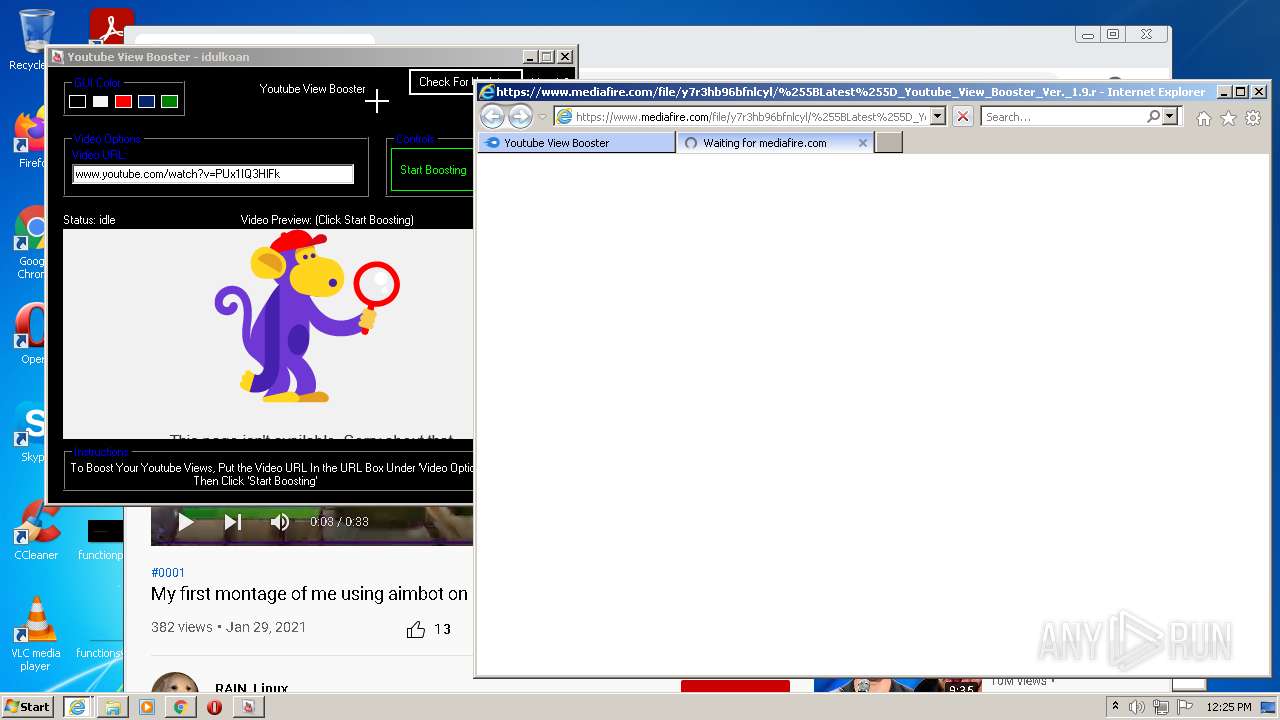
Task: Expand the address bar URL dropdown
Action: point(937,117)
